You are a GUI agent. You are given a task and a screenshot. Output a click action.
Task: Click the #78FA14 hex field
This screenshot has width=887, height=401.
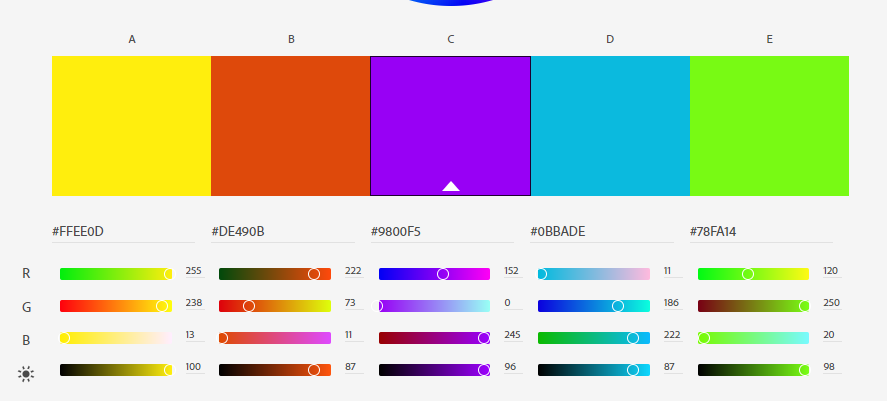coord(761,232)
